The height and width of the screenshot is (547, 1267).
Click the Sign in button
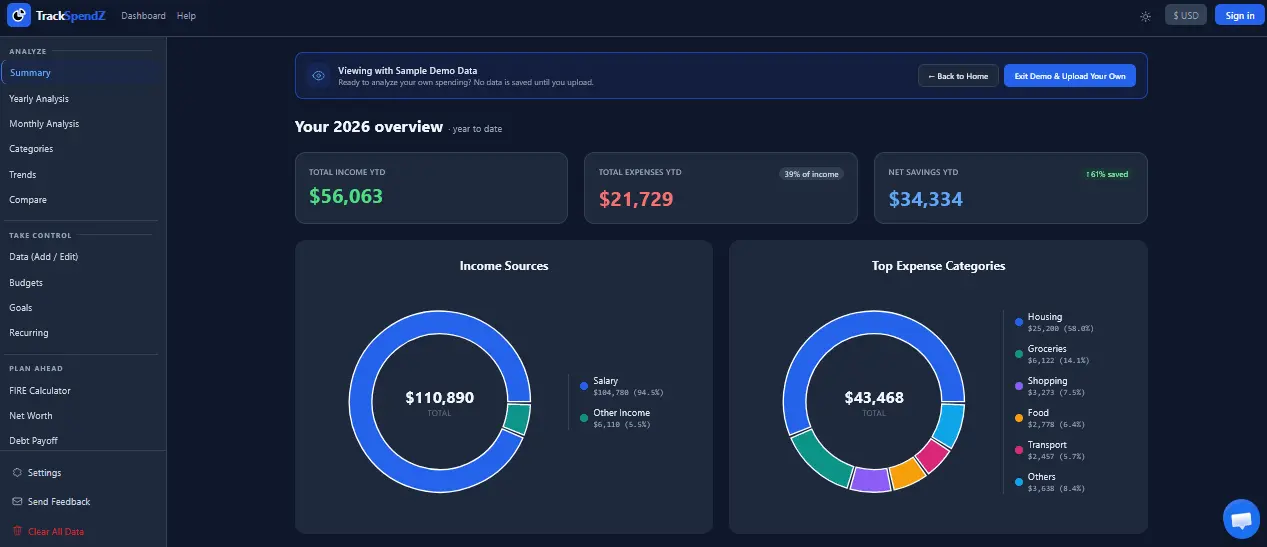[1240, 15]
